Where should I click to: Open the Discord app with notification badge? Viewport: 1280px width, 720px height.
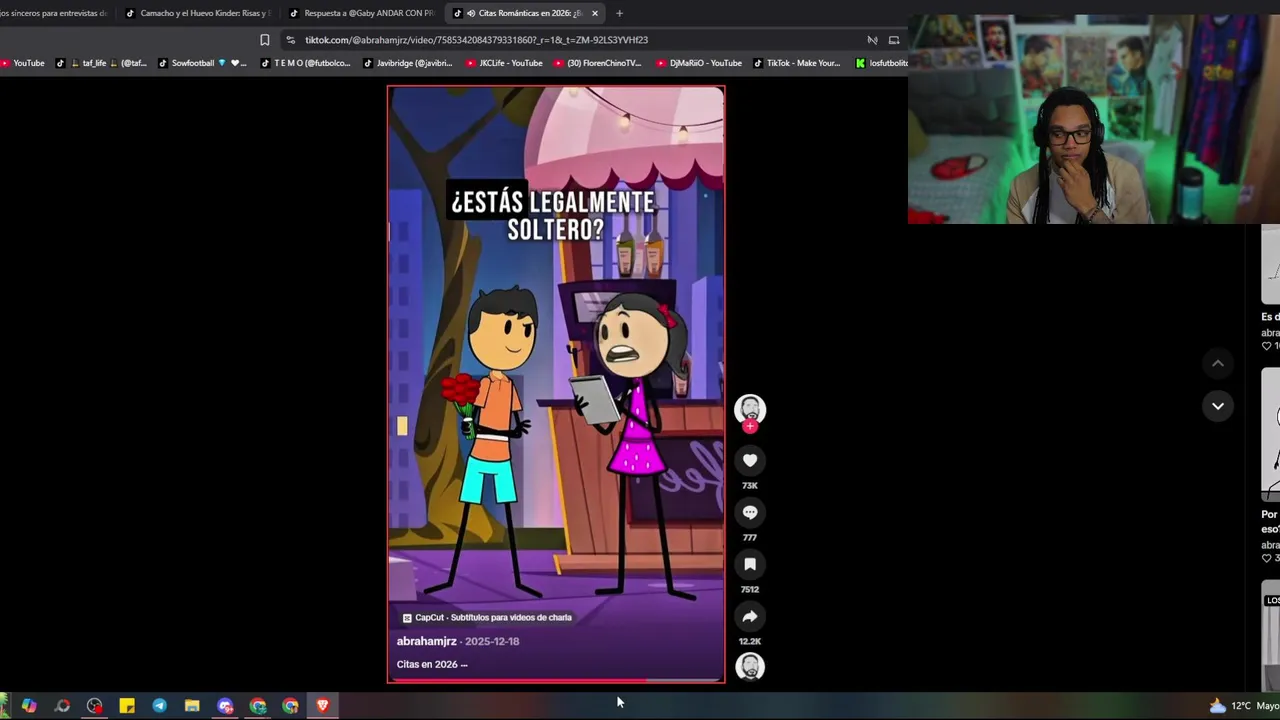(225, 706)
